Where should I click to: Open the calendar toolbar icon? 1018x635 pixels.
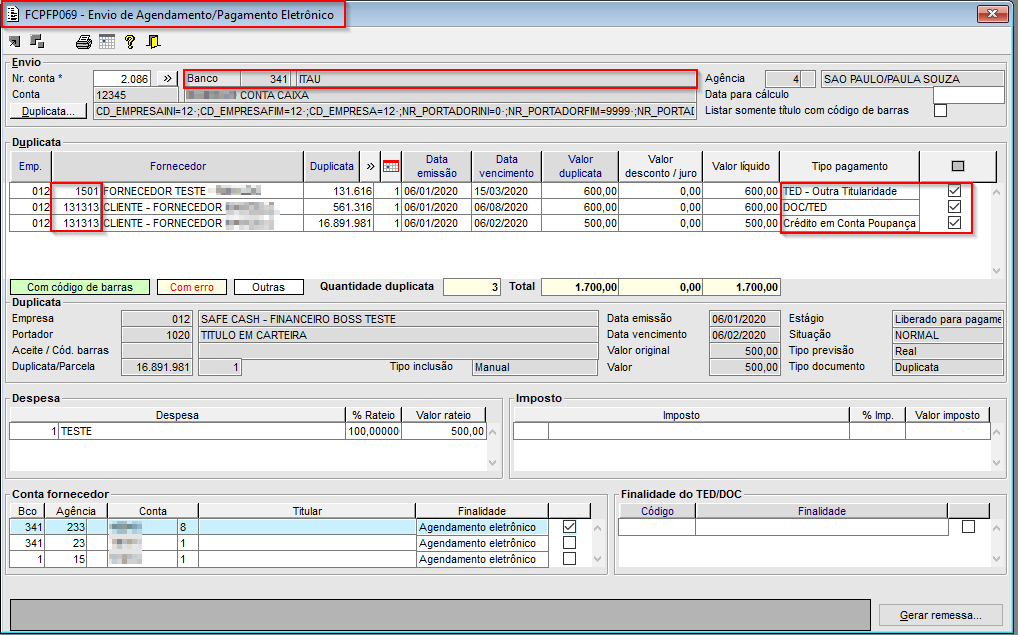107,42
